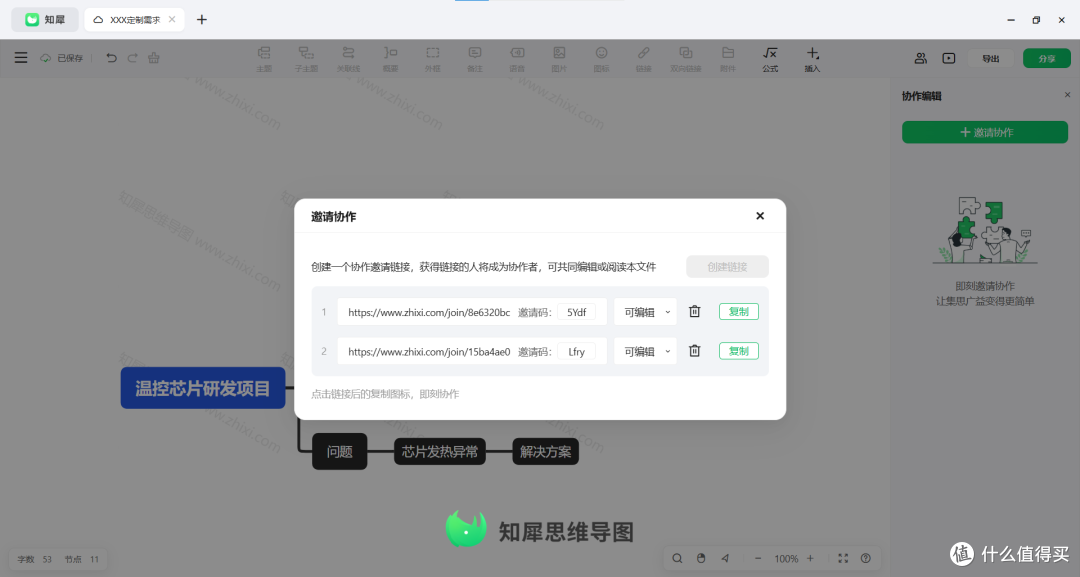Delete invite link 5Ydf row
Viewport: 1080px width, 577px height.
click(x=694, y=312)
